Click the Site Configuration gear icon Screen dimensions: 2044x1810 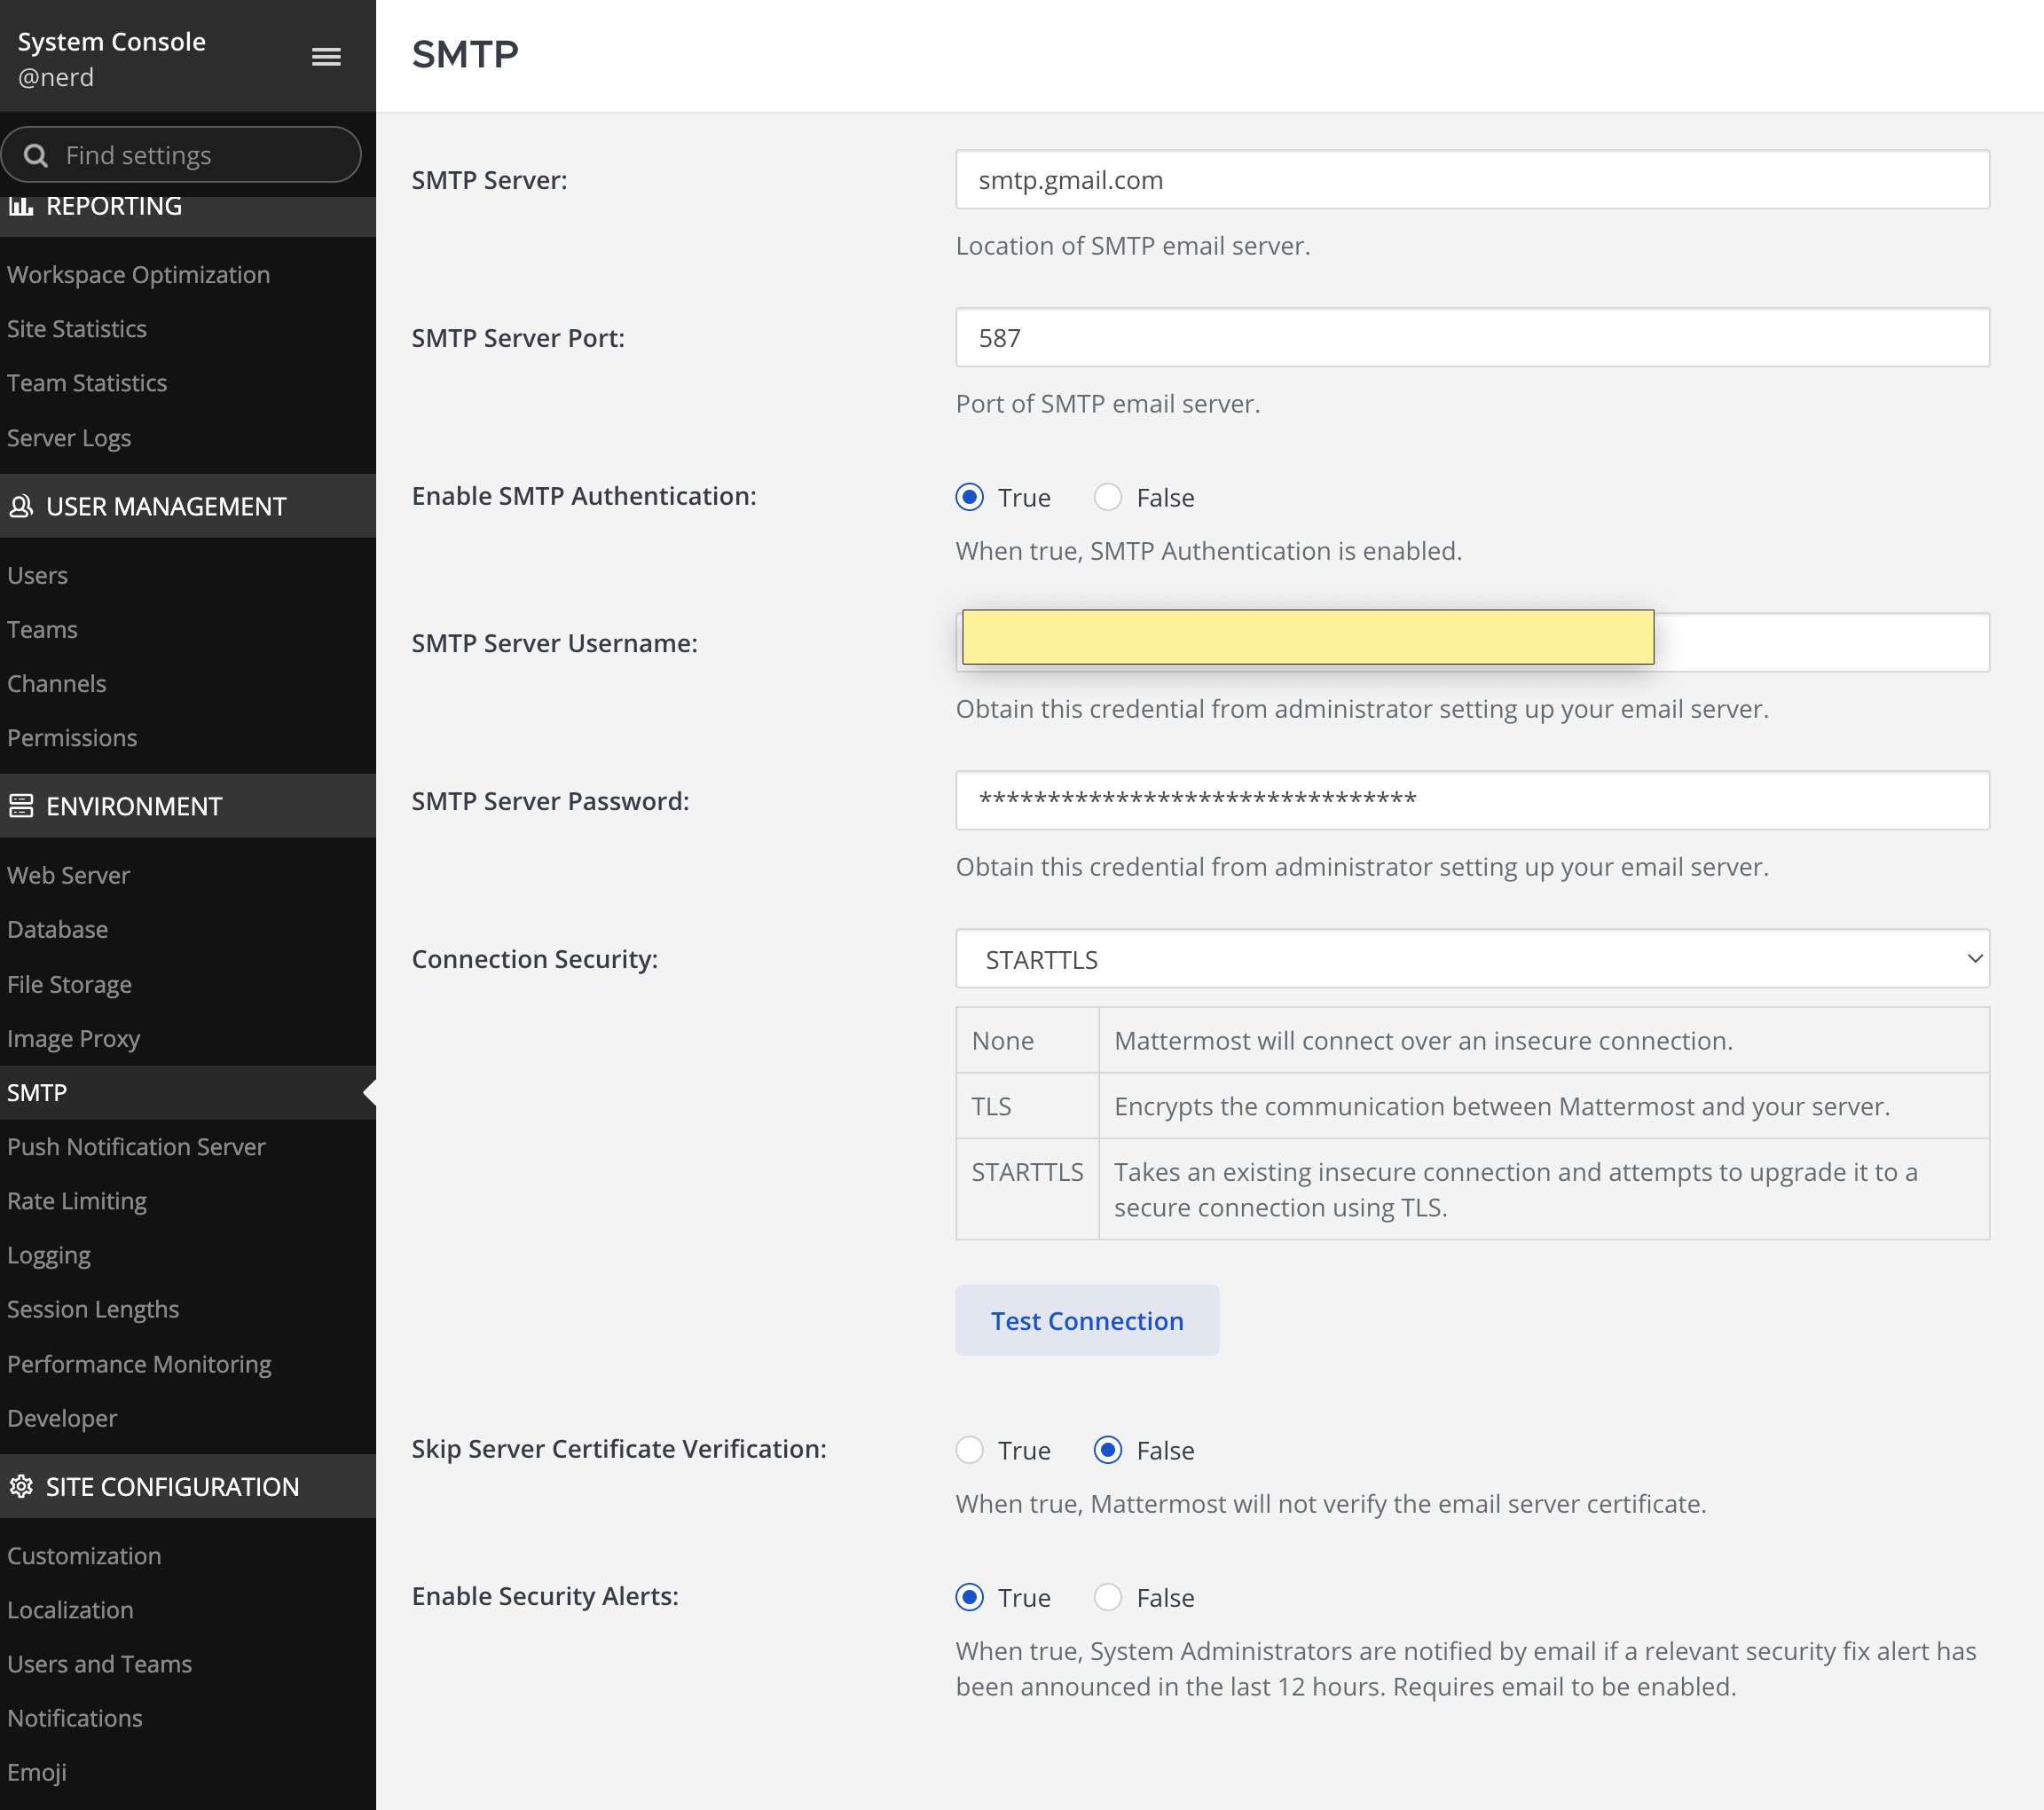coord(21,1486)
